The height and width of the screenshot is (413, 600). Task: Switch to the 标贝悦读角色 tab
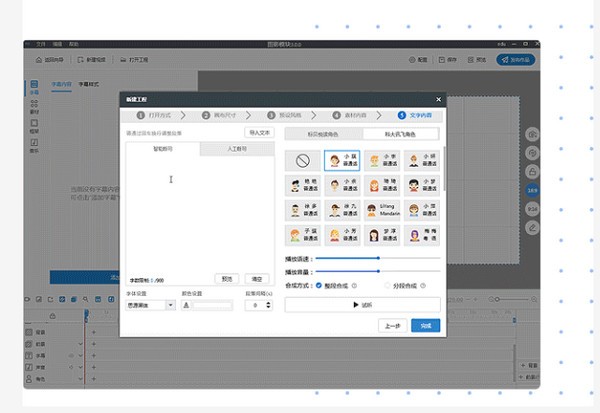click(323, 133)
